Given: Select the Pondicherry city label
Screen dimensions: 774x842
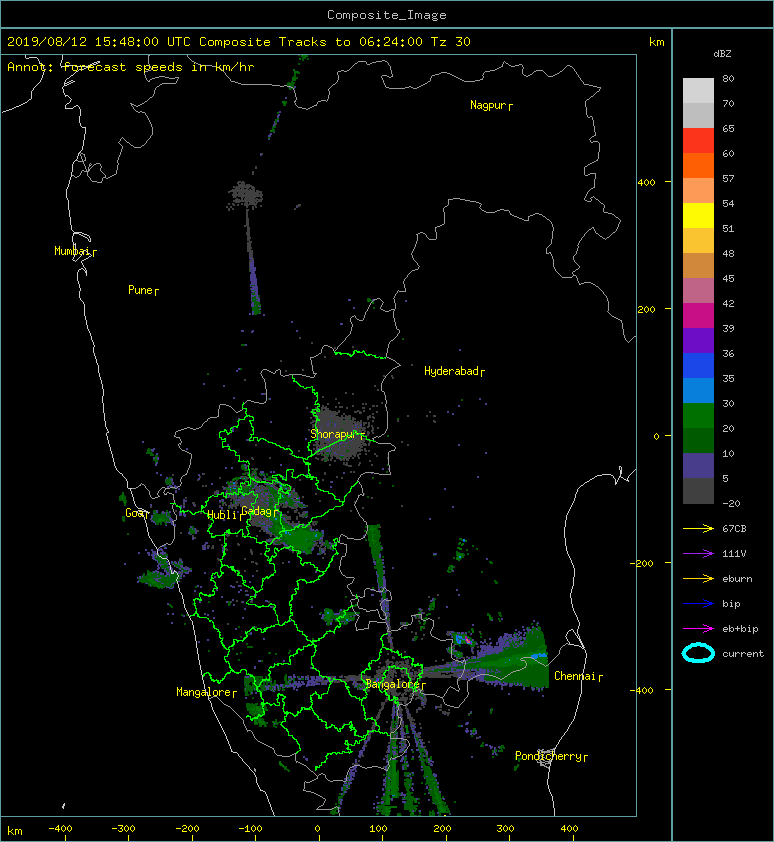Looking at the screenshot, I should pos(551,756).
